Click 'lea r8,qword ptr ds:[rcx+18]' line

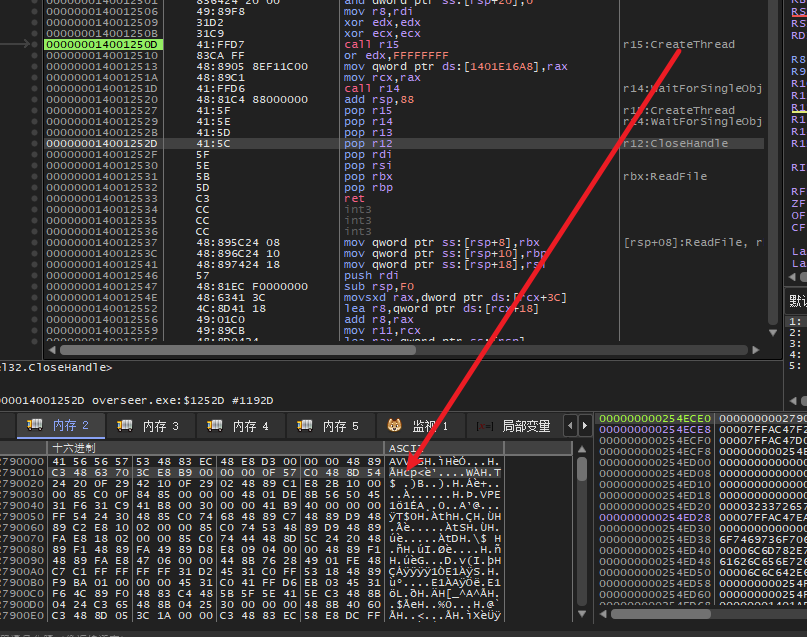(441, 309)
